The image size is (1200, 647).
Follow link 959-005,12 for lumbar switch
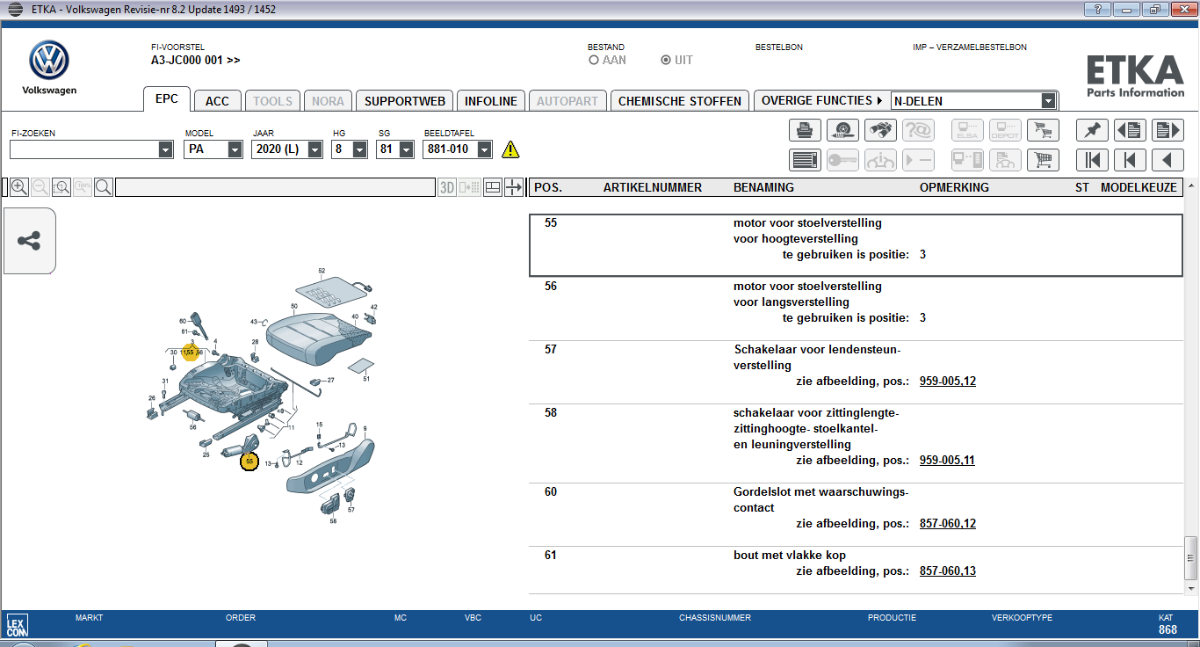click(947, 381)
